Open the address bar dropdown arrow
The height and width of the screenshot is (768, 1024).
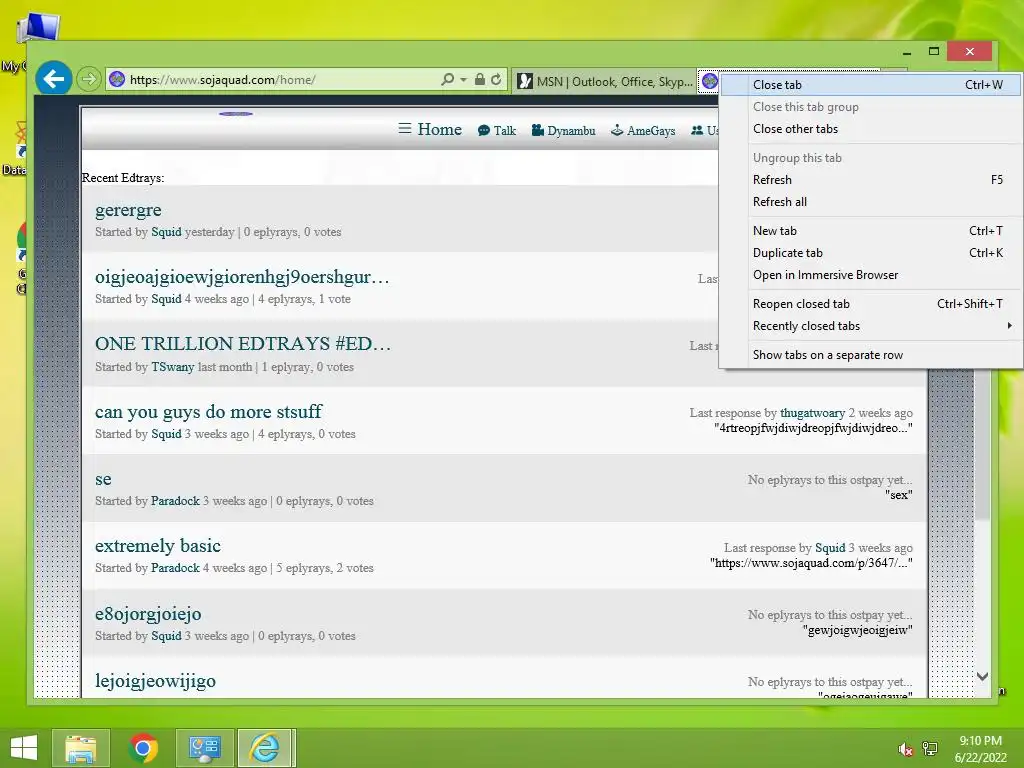[x=463, y=80]
